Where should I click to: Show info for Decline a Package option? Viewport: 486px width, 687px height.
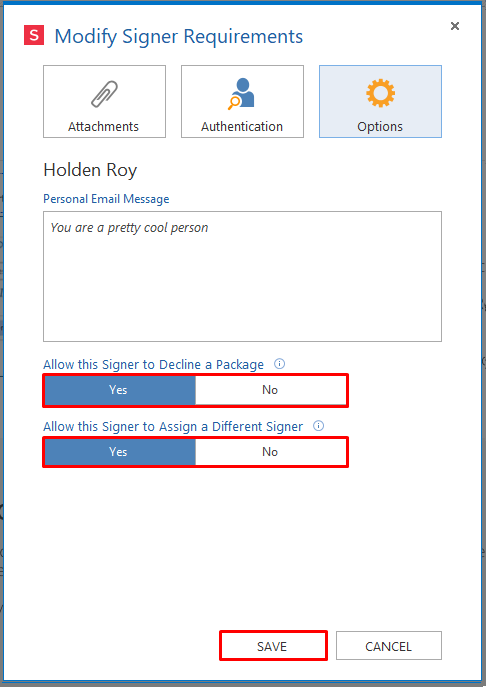(x=279, y=364)
